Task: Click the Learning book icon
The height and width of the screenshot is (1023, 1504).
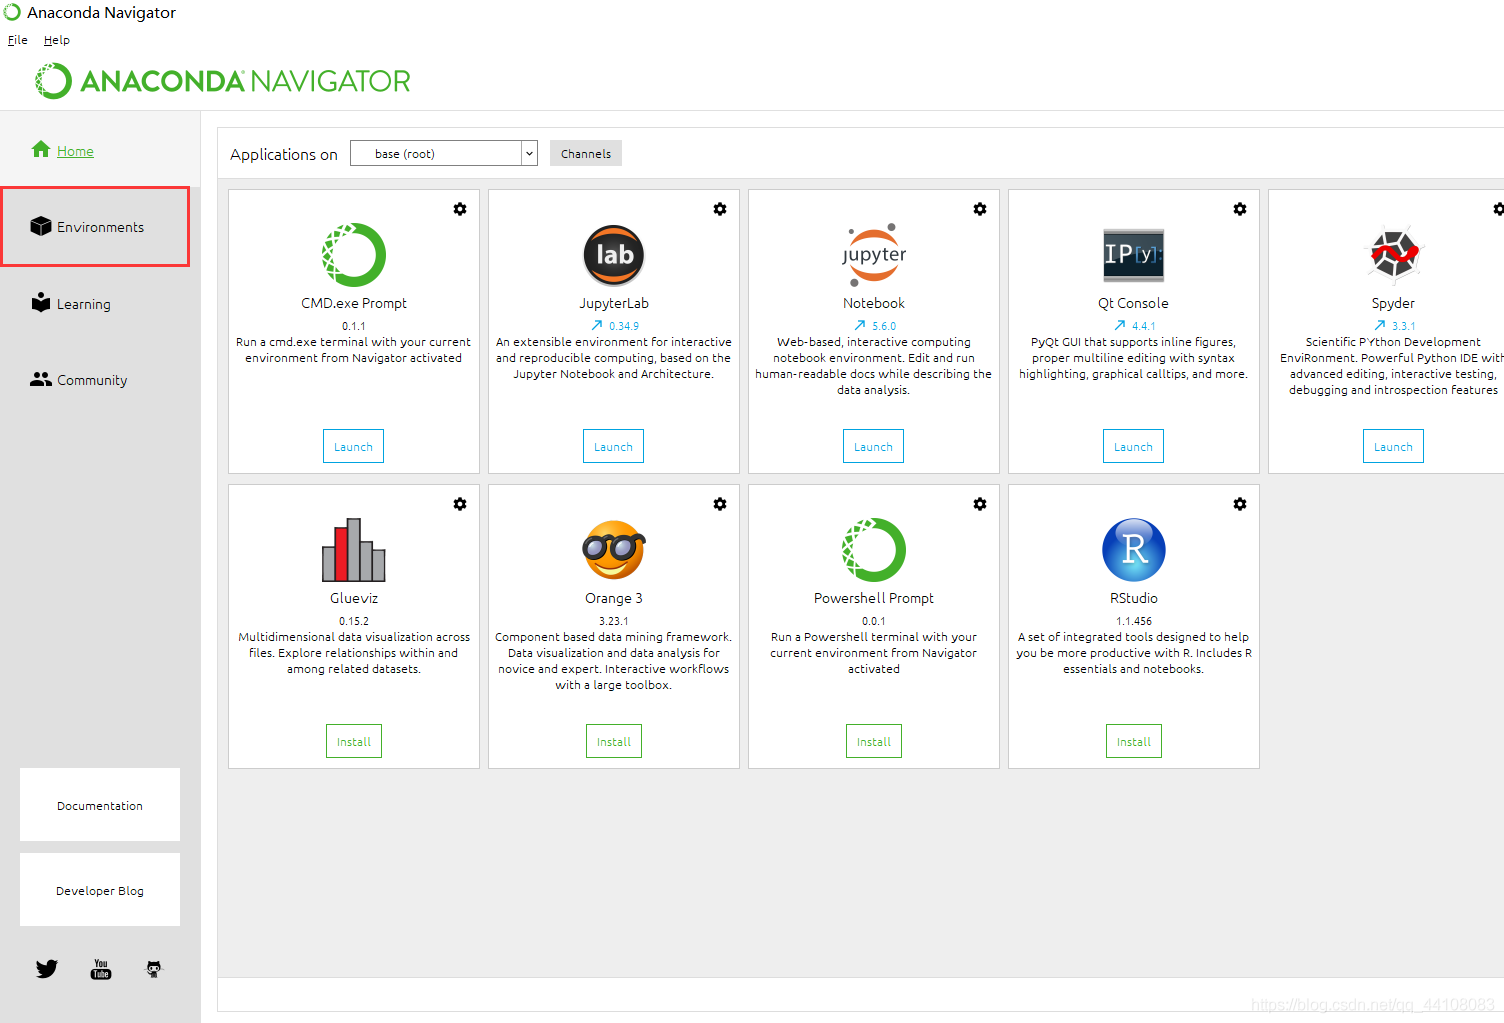Action: 41,302
